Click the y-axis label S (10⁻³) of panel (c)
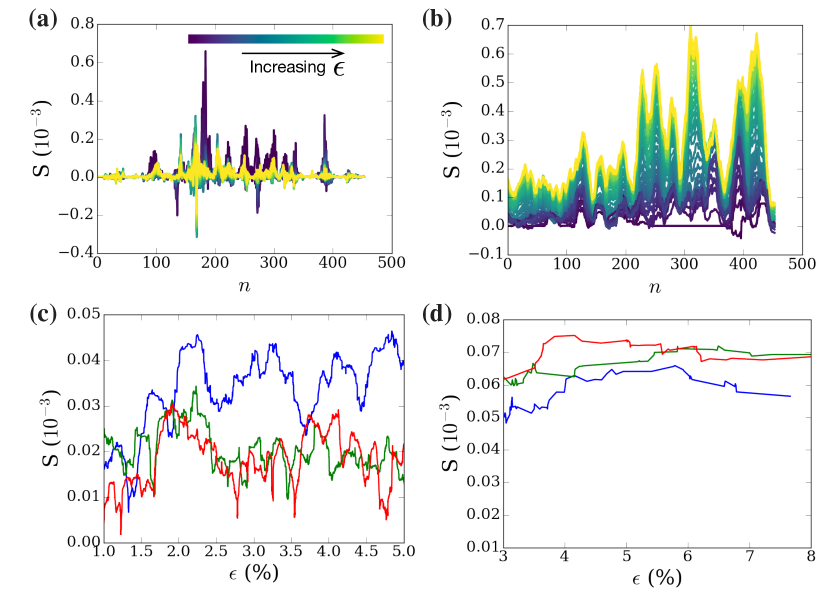830x602 pixels. pyautogui.click(x=51, y=428)
